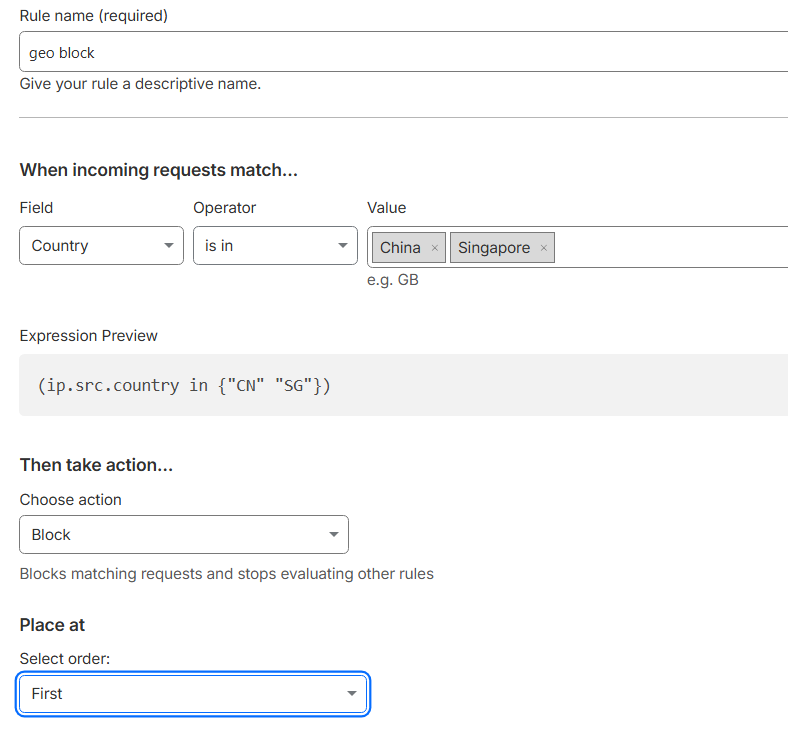Click the 'Choose action' label

[x=70, y=500]
